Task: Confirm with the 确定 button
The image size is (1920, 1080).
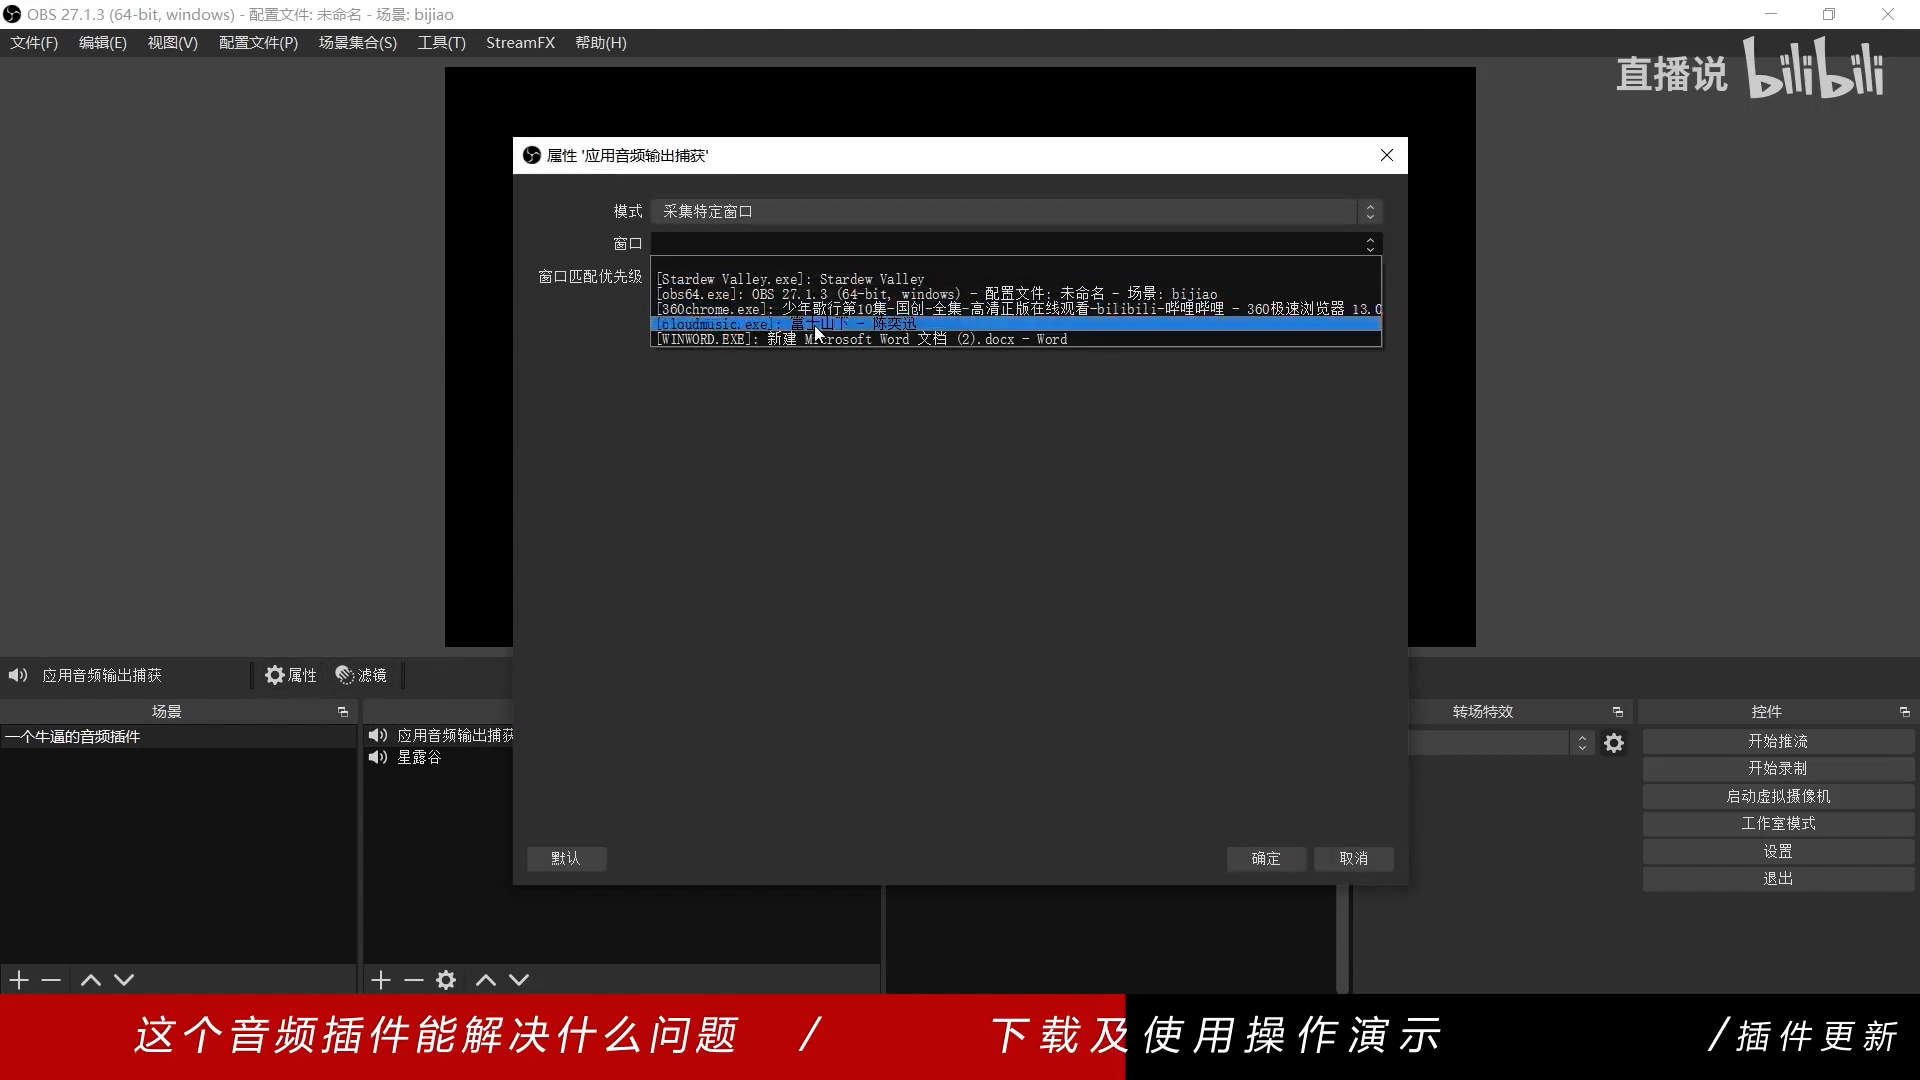Action: click(x=1265, y=858)
